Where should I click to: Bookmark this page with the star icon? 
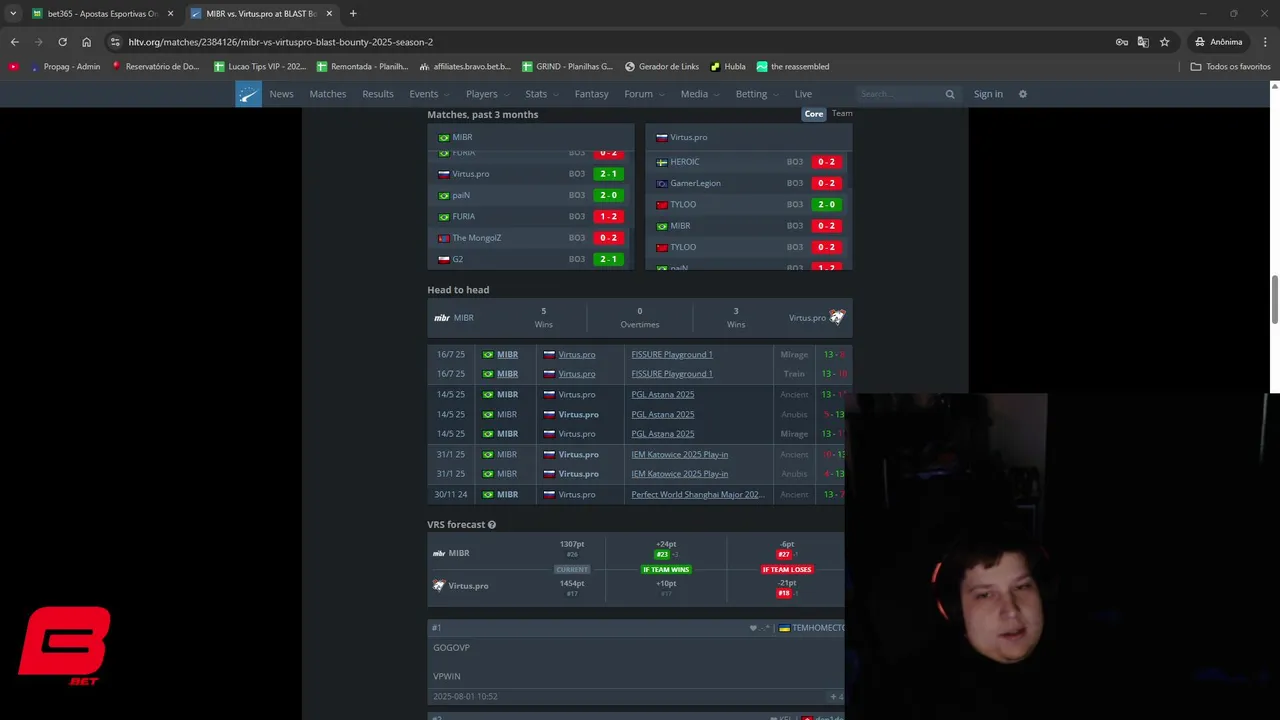1164,42
